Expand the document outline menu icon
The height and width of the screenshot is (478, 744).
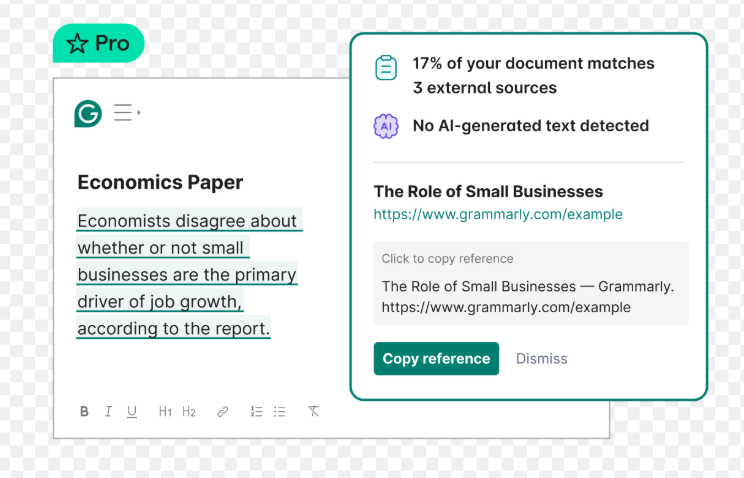[x=127, y=112]
